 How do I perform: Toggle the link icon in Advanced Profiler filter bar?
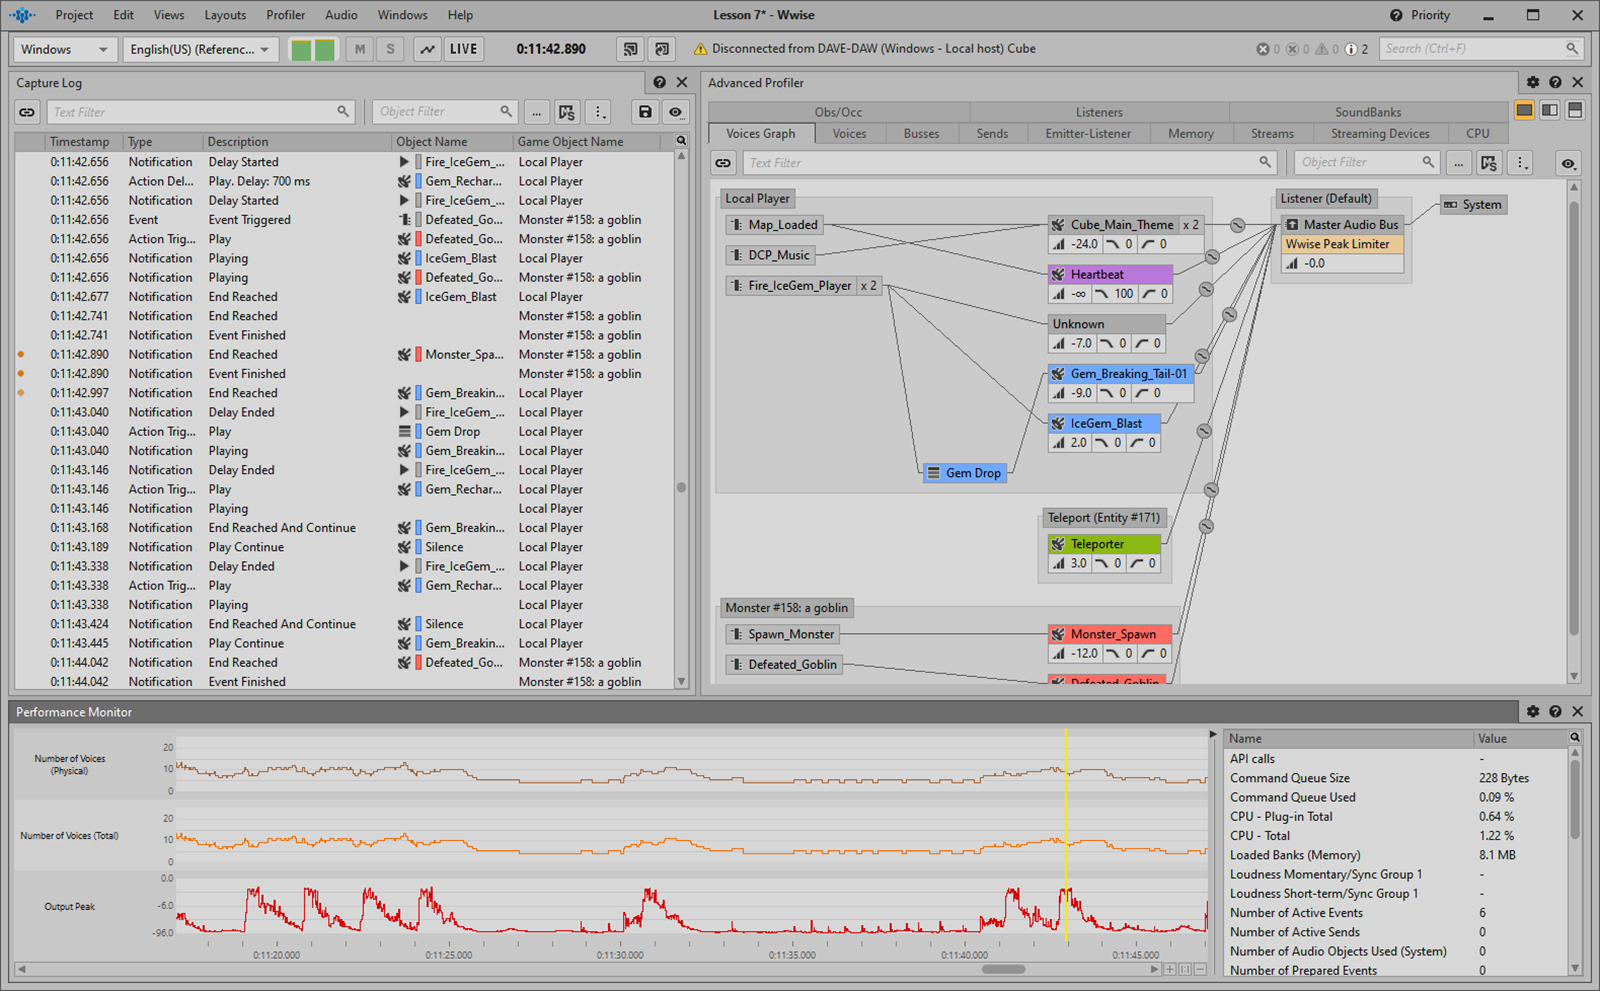coord(723,163)
